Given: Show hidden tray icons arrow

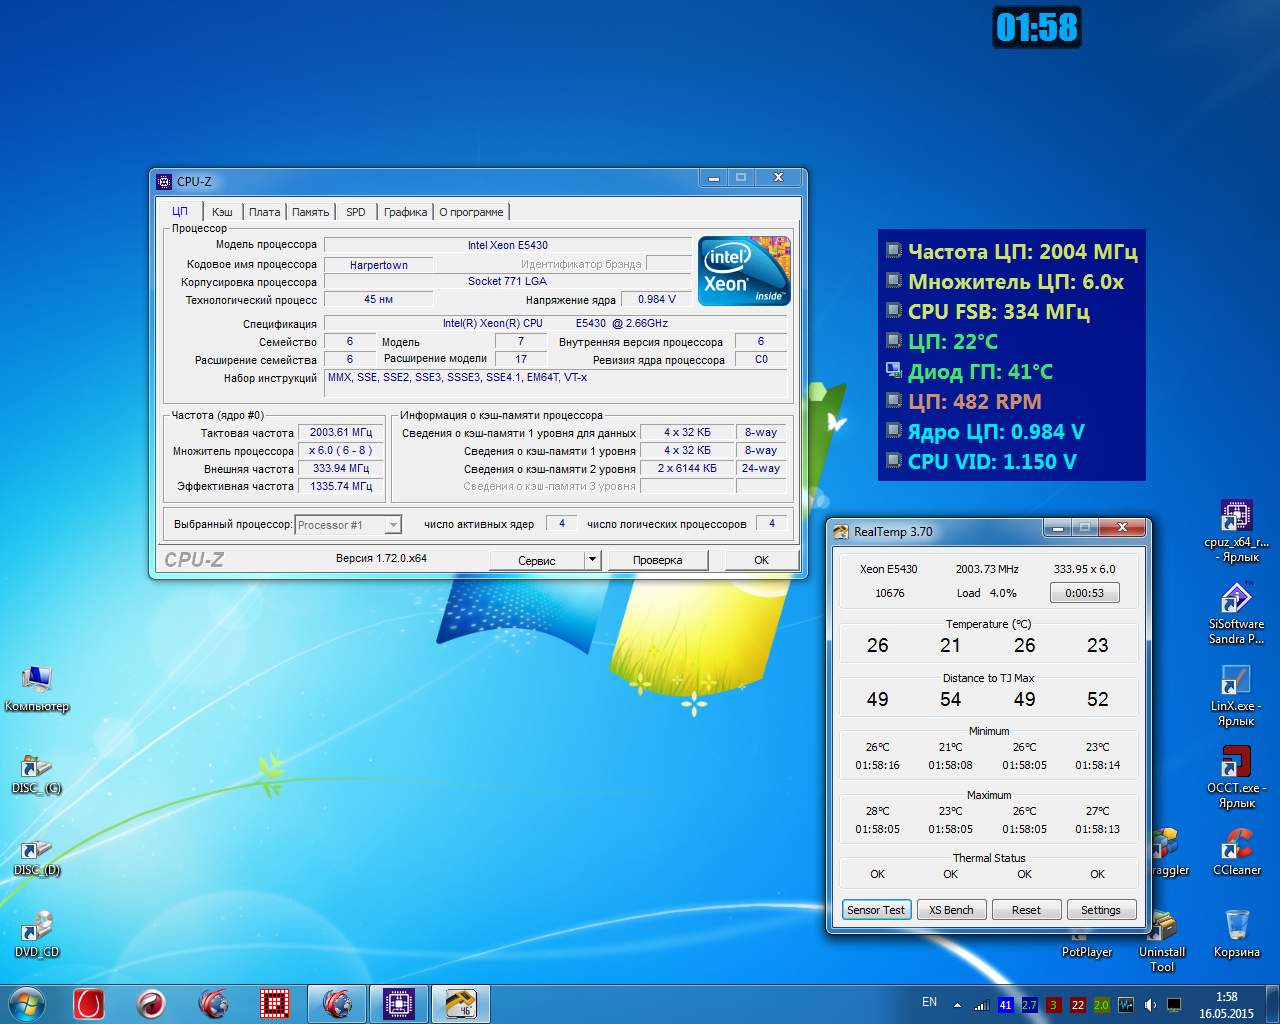Looking at the screenshot, I should click(957, 1005).
